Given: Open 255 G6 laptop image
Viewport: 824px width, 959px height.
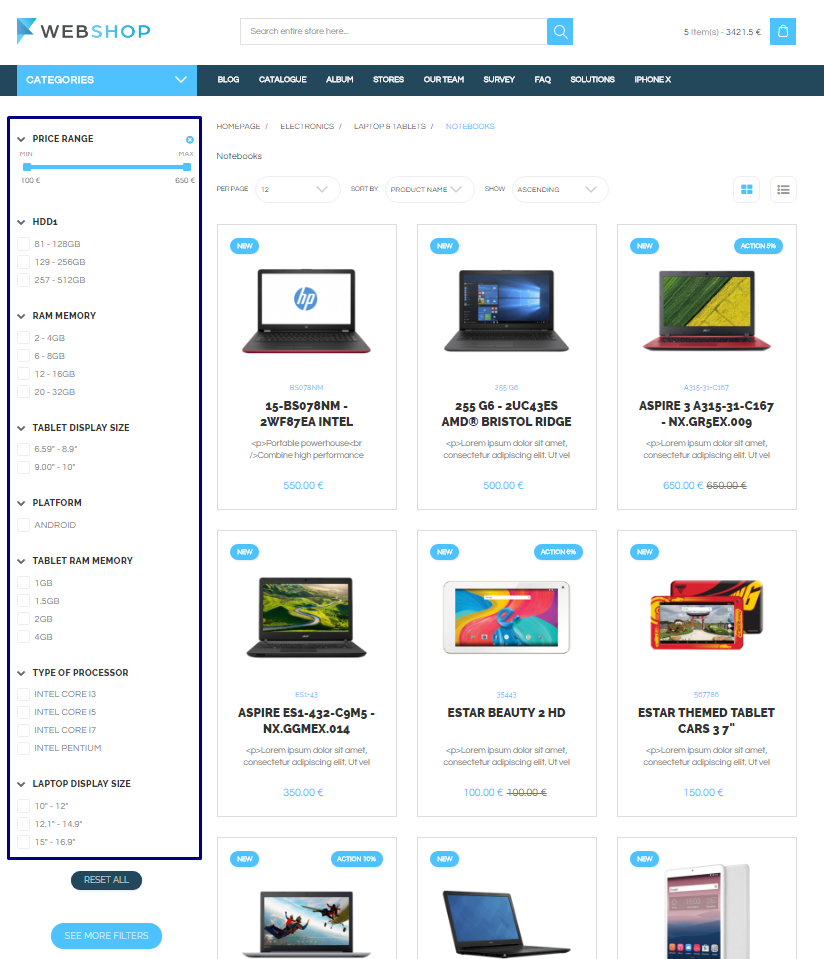Looking at the screenshot, I should point(507,311).
